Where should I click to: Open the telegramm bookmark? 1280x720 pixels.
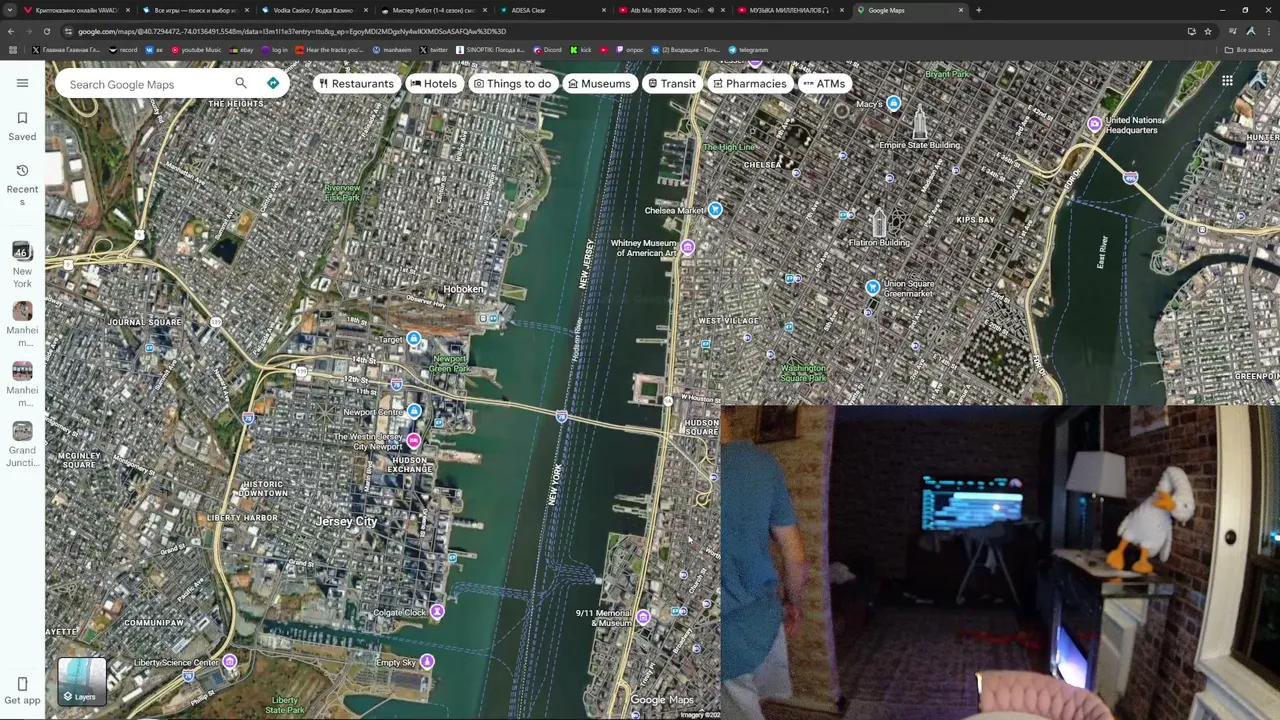[x=749, y=50]
